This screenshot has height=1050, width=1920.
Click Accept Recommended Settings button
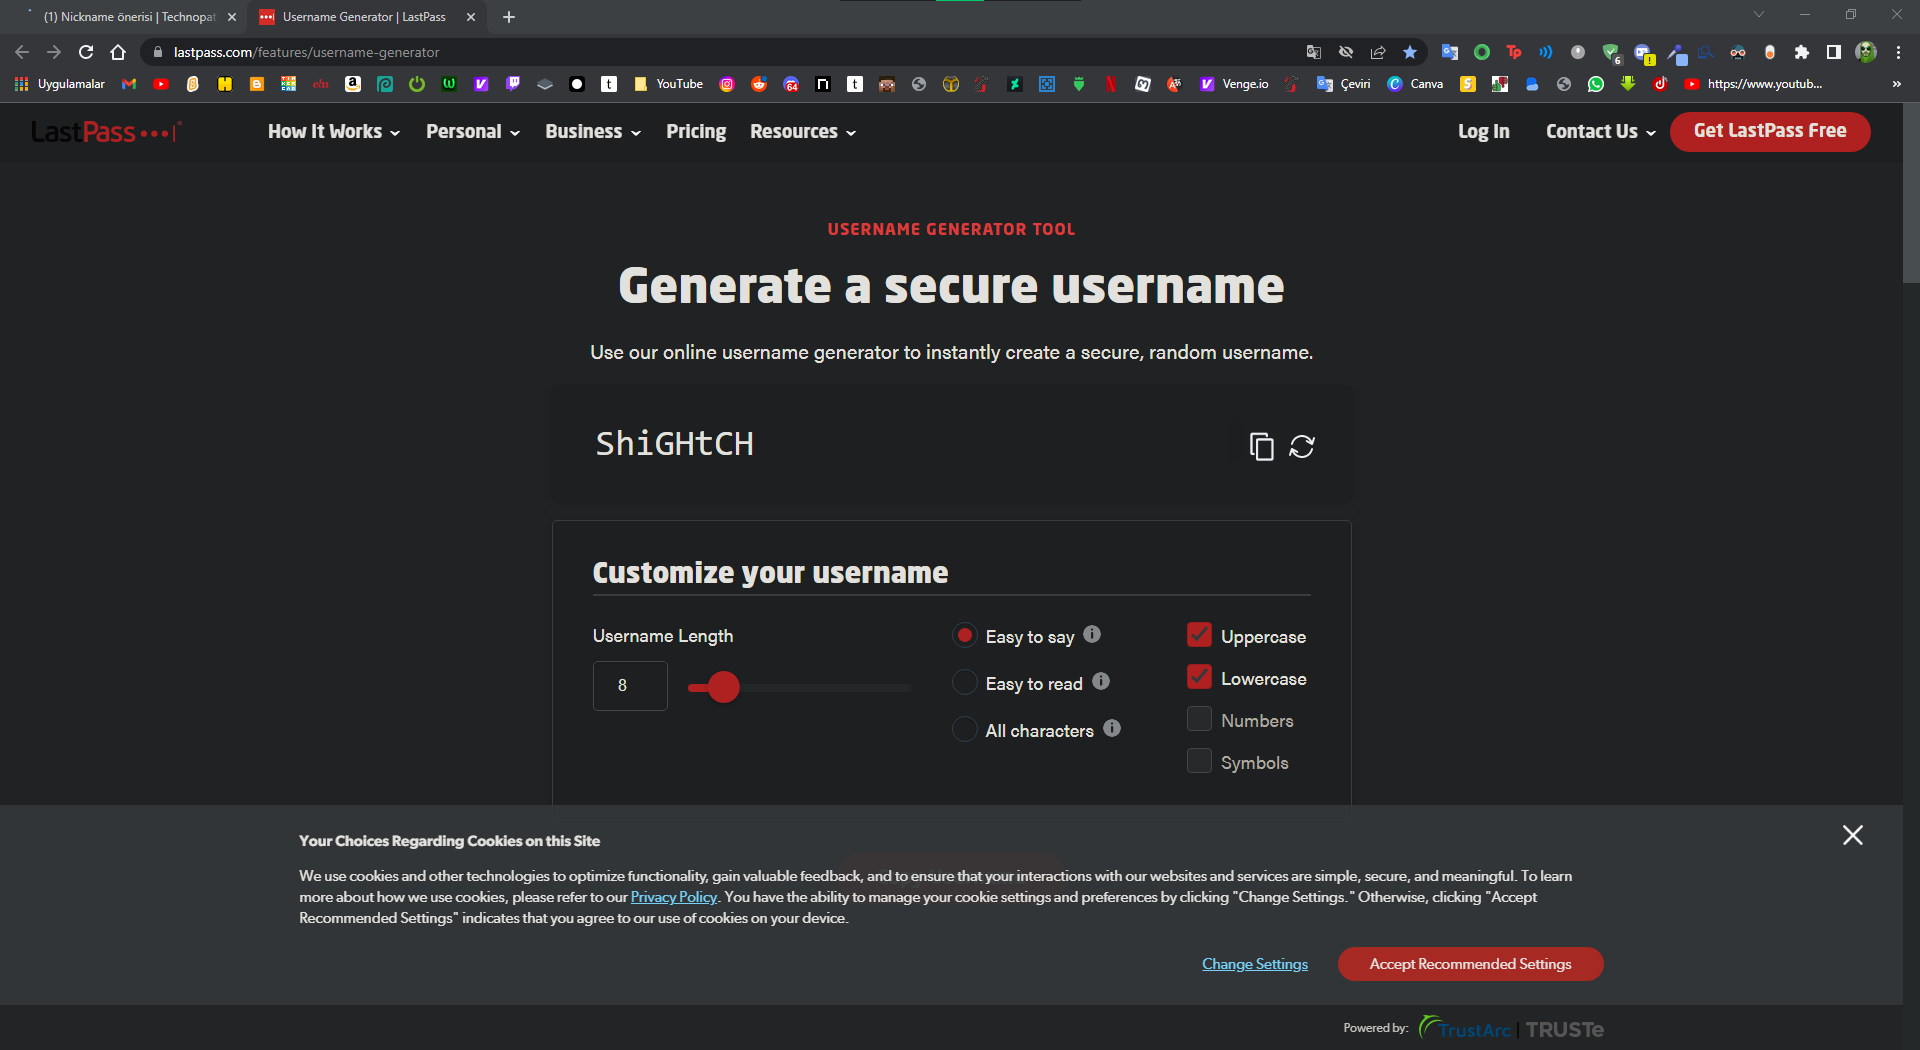tap(1471, 964)
